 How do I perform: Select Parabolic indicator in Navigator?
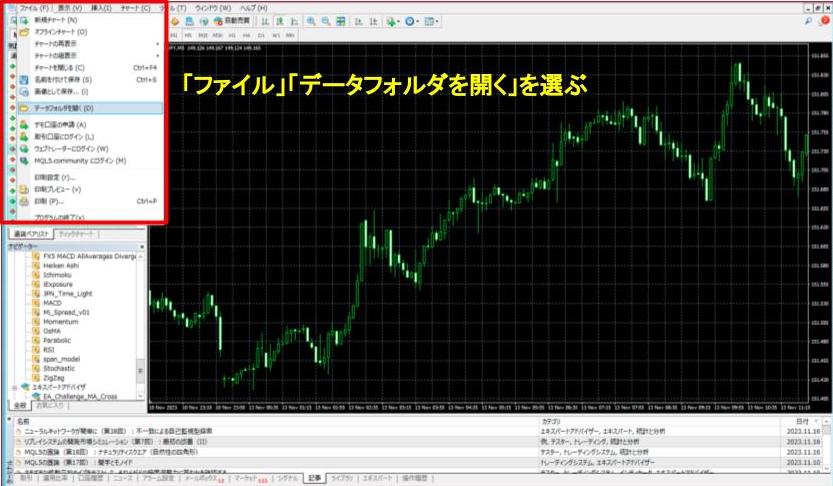57,340
